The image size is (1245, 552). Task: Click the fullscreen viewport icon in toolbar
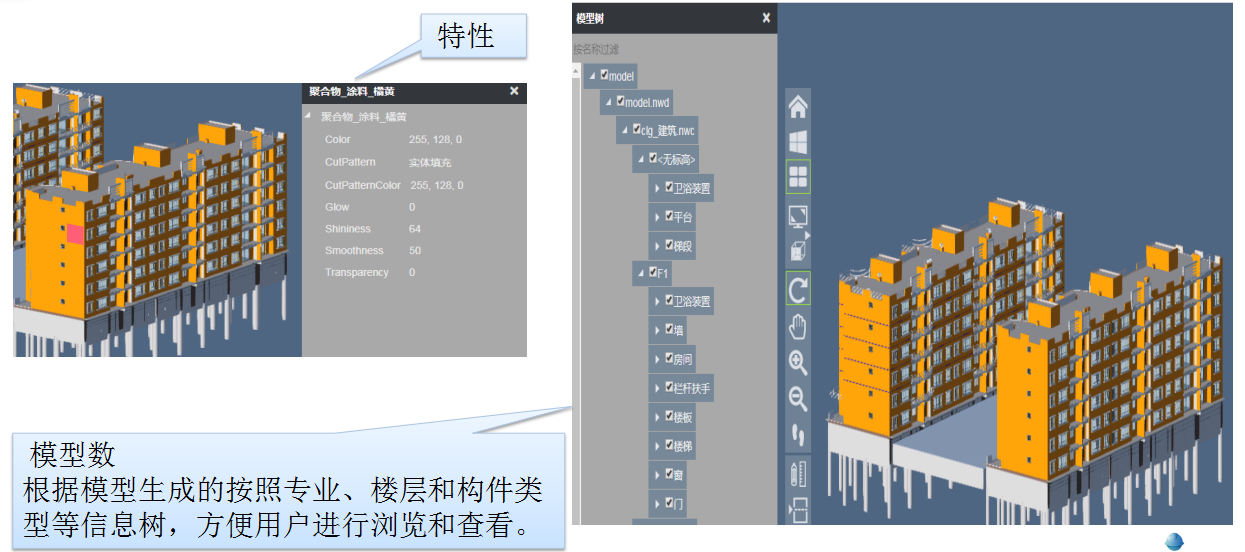point(798,216)
